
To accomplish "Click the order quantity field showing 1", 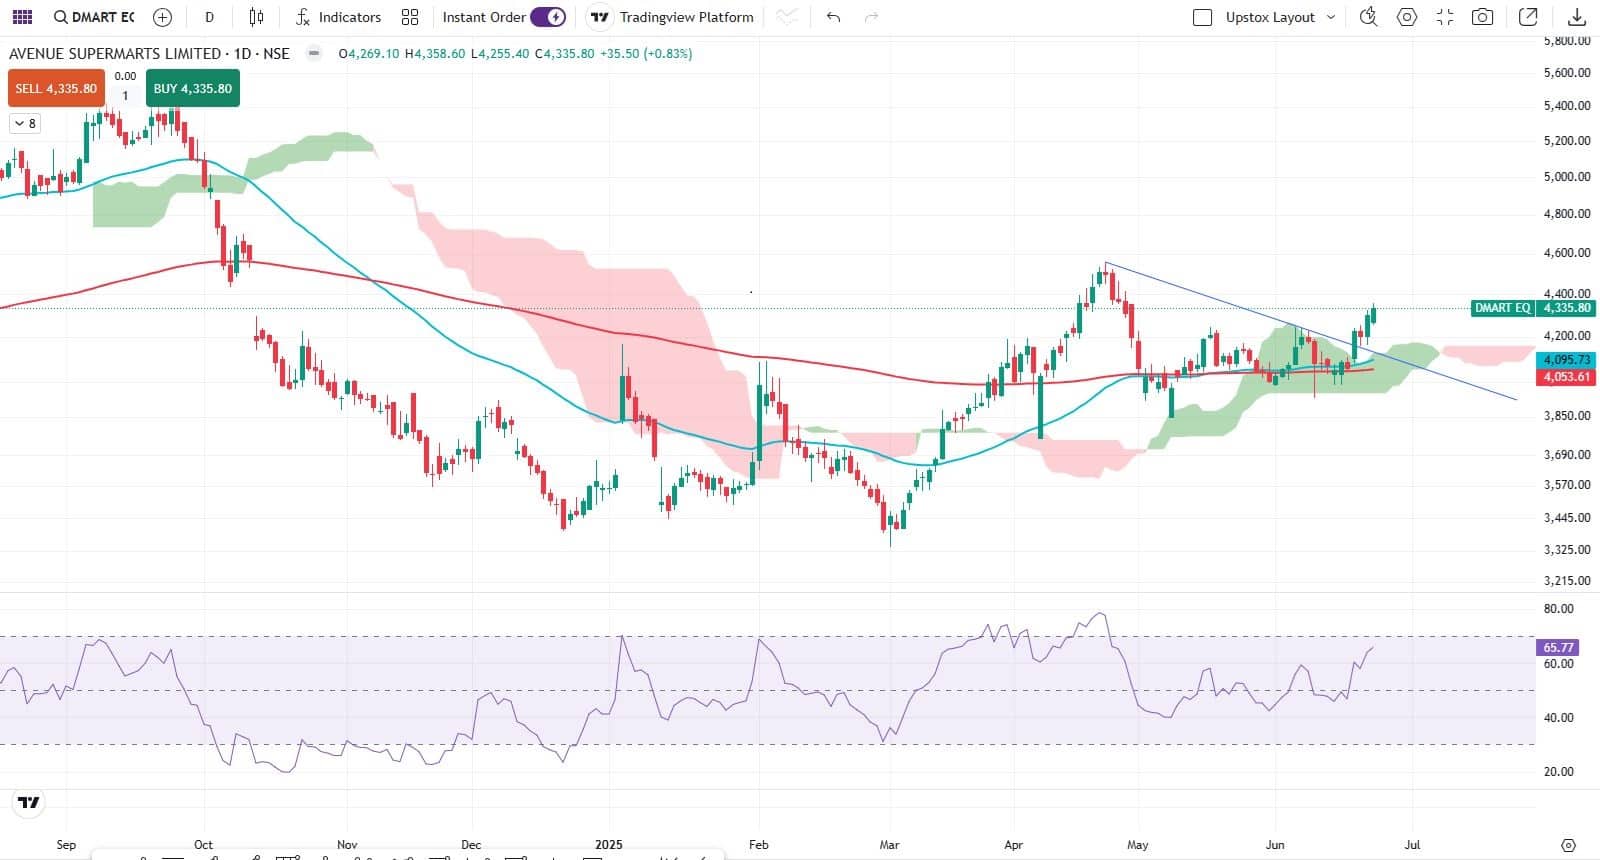I will 125,96.
